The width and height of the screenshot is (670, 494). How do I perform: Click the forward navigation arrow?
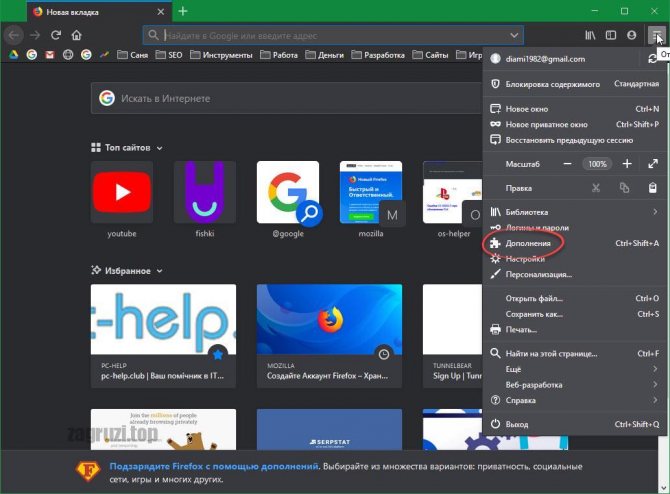pos(35,35)
